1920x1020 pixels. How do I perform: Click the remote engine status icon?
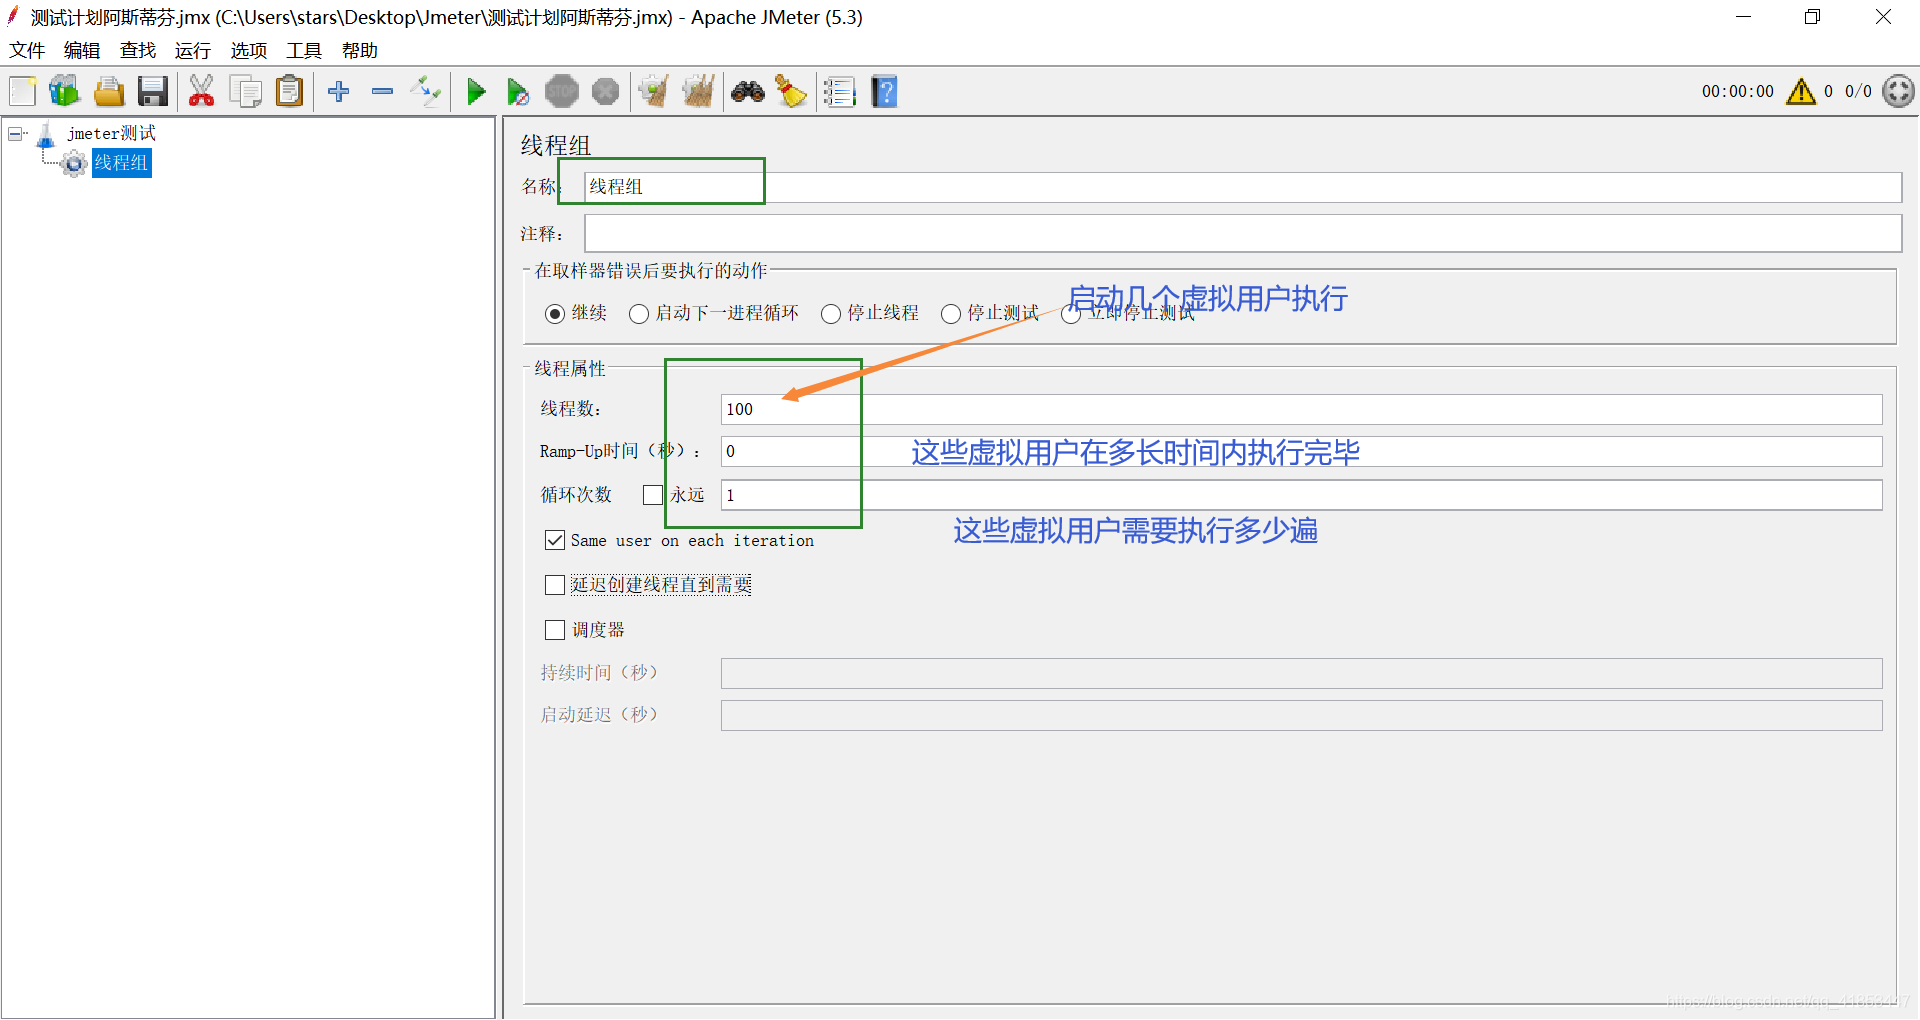click(1898, 92)
